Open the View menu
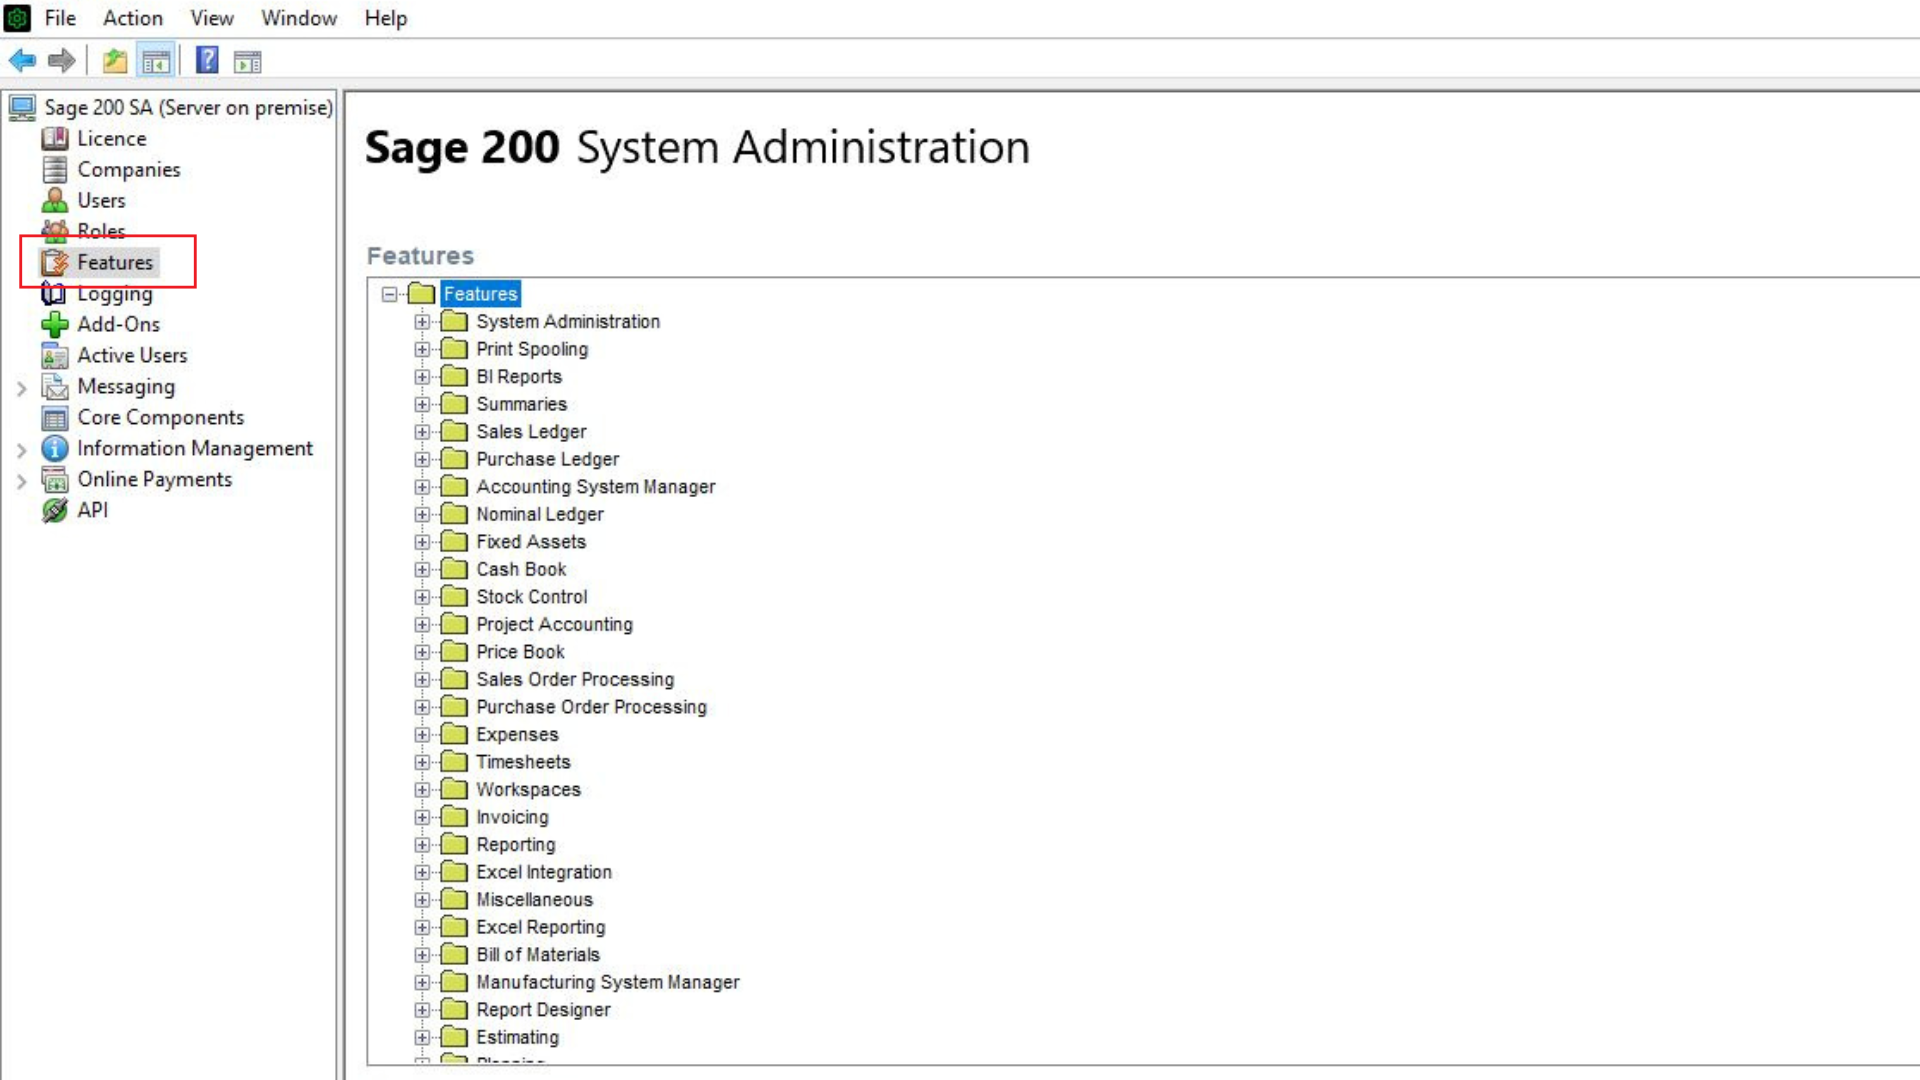This screenshot has width=1920, height=1080. tap(211, 18)
